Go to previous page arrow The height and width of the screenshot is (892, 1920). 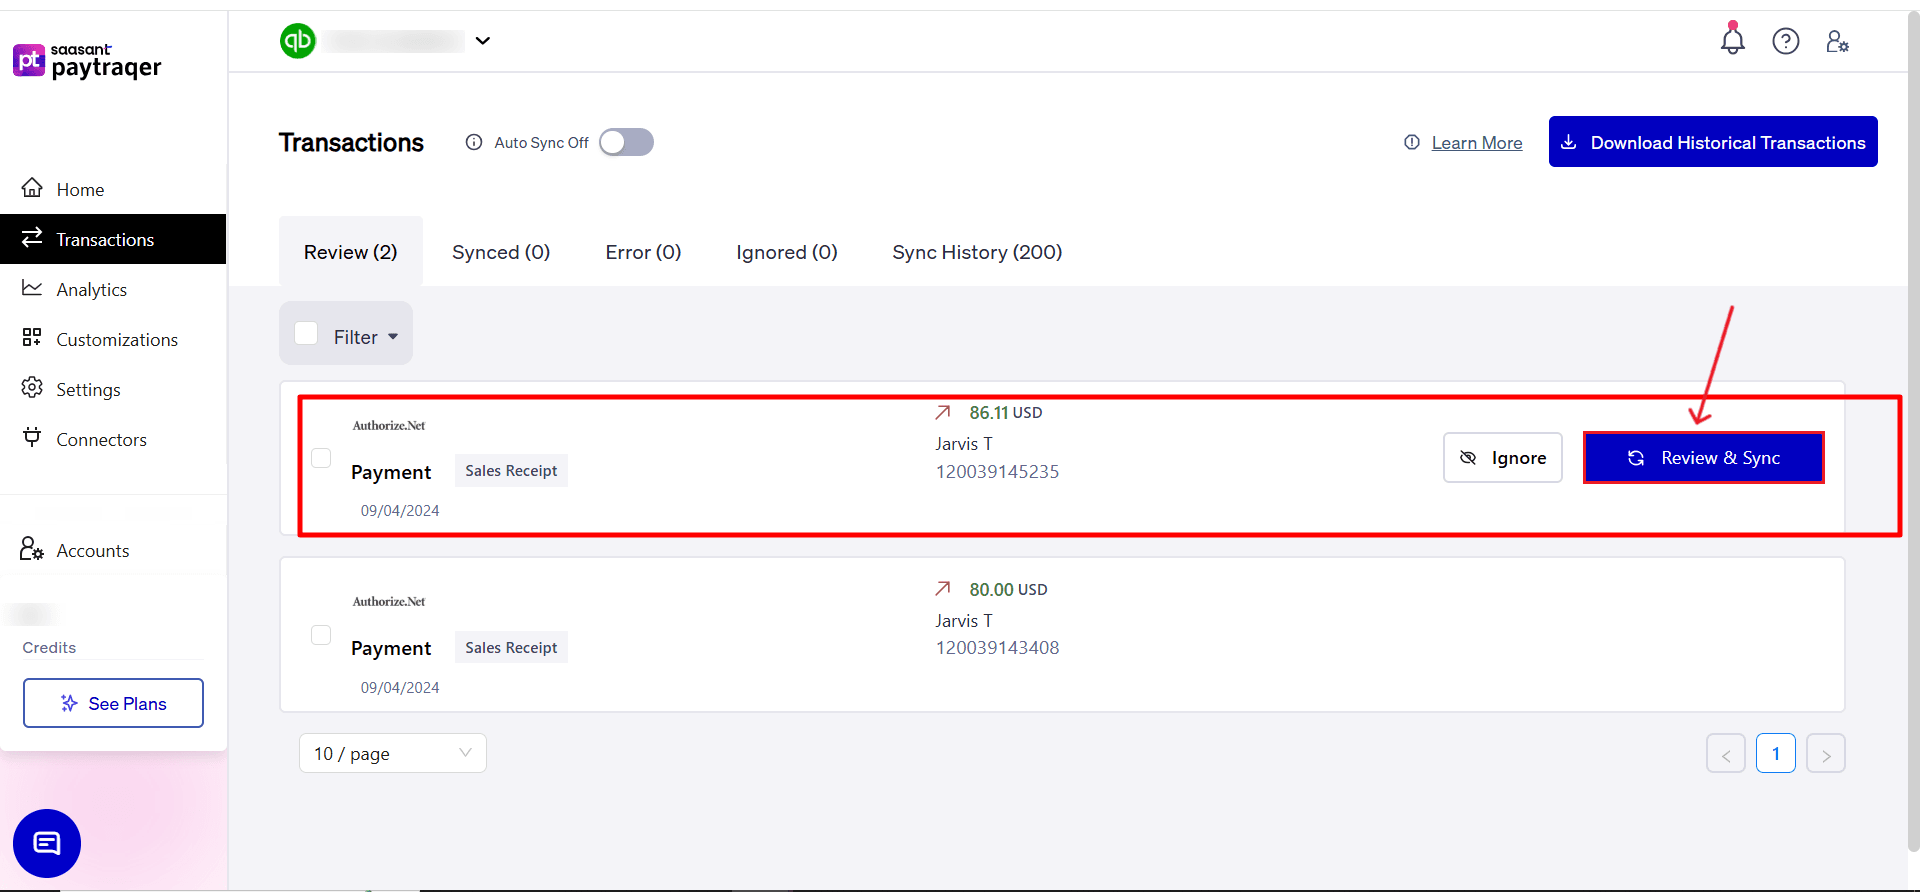[1726, 754]
